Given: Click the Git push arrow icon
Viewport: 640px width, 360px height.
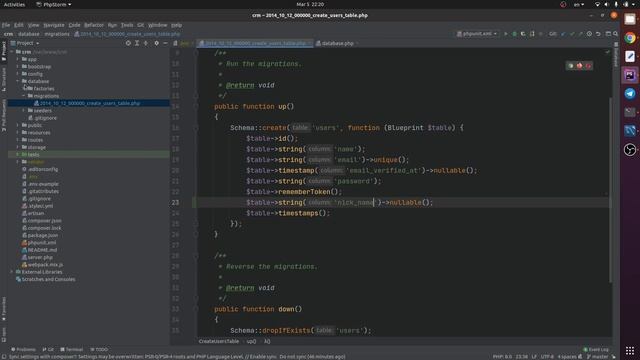Looking at the screenshot, I should coord(580,34).
